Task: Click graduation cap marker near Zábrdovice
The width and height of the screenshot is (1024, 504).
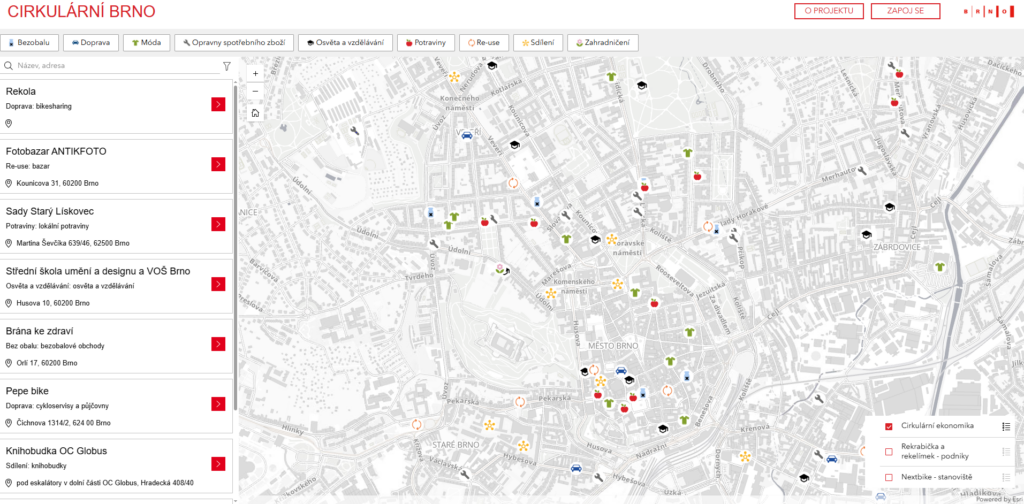Action: point(887,206)
